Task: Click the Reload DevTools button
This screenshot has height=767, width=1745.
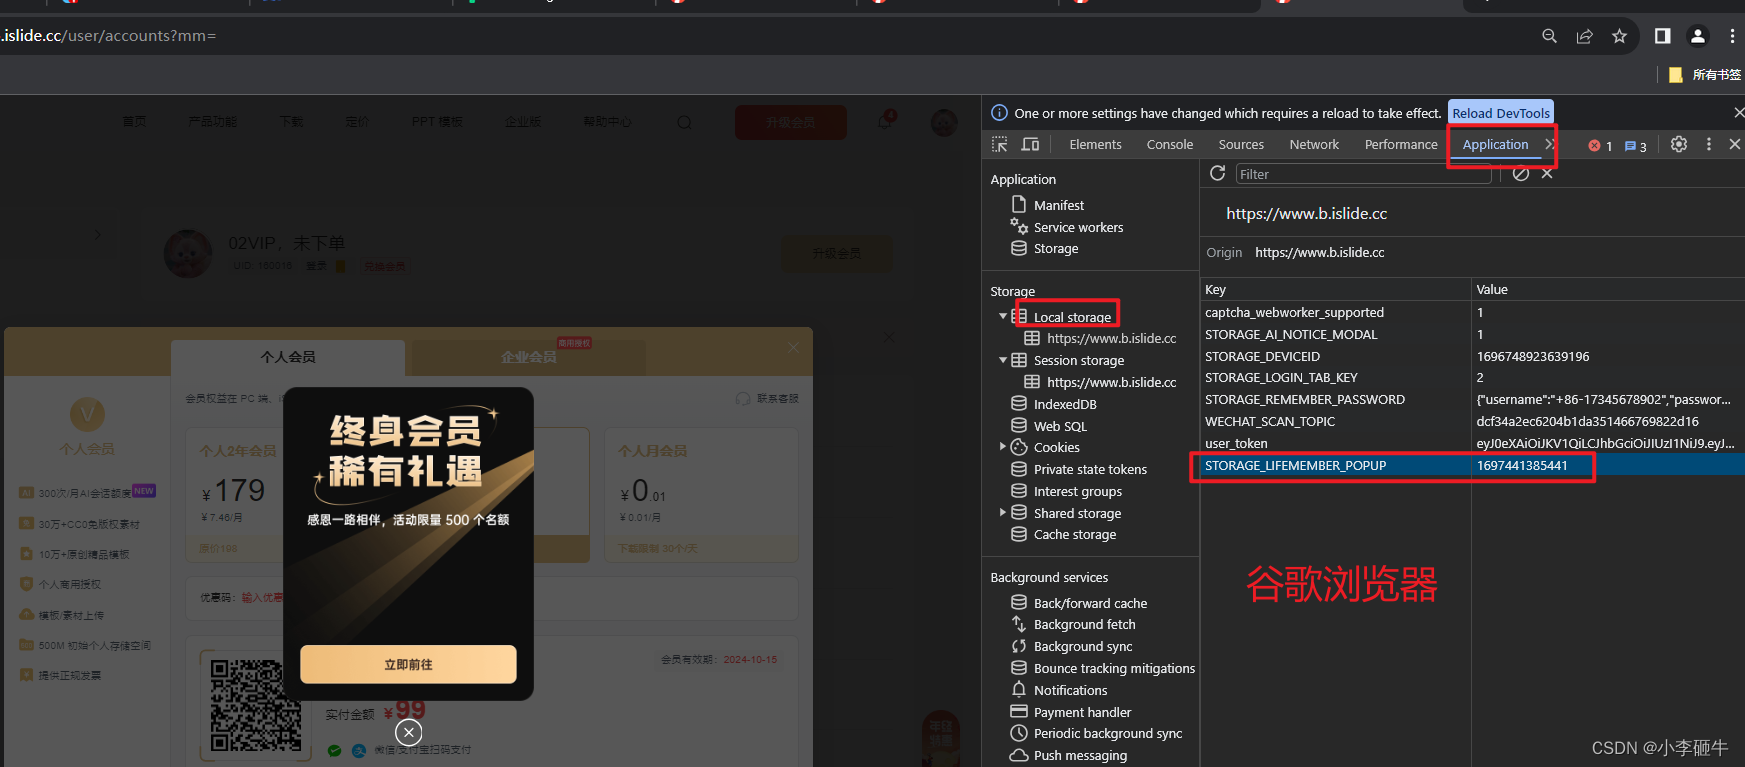Action: pos(1501,113)
